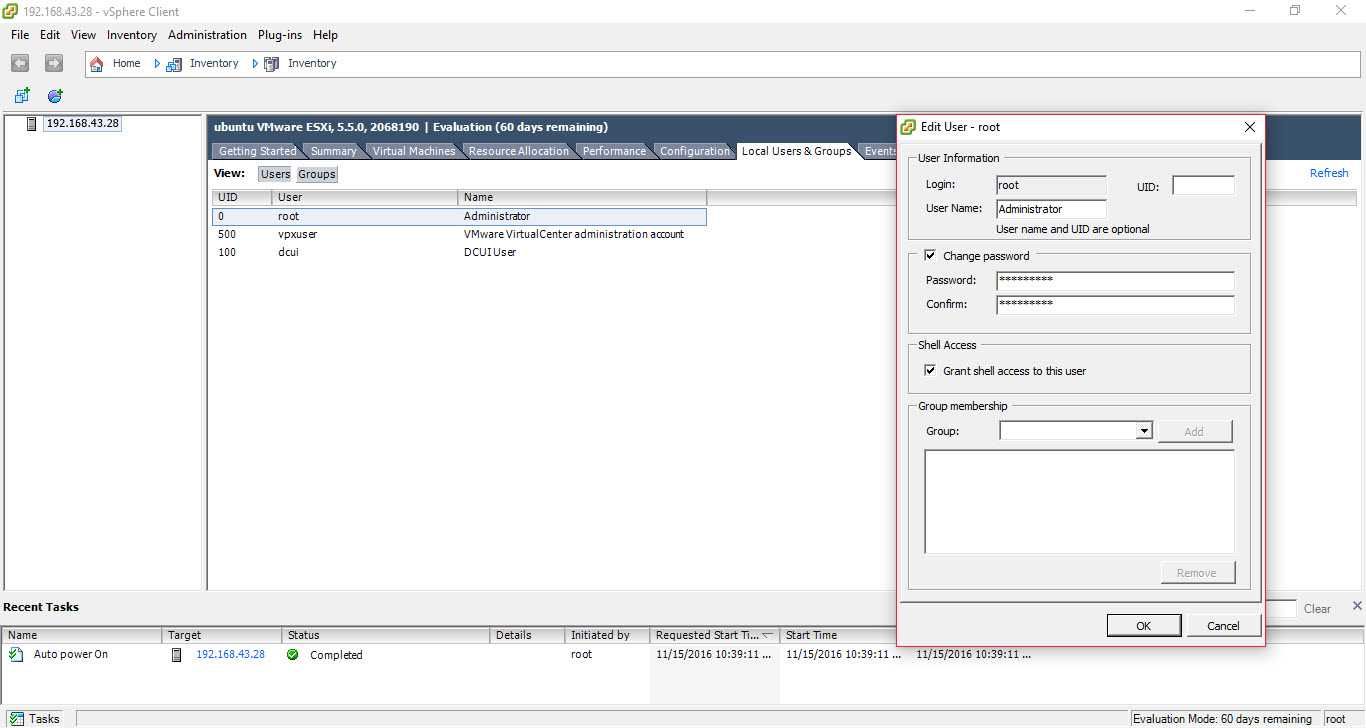Image resolution: width=1366 pixels, height=728 pixels.
Task: Sort by the UID column header
Action: 242,197
